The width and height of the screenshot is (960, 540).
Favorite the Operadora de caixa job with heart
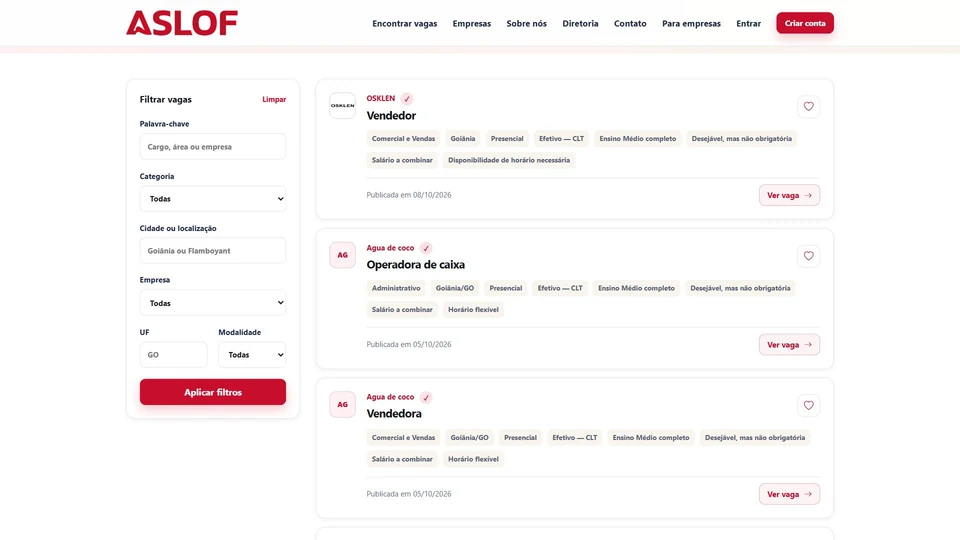808,256
